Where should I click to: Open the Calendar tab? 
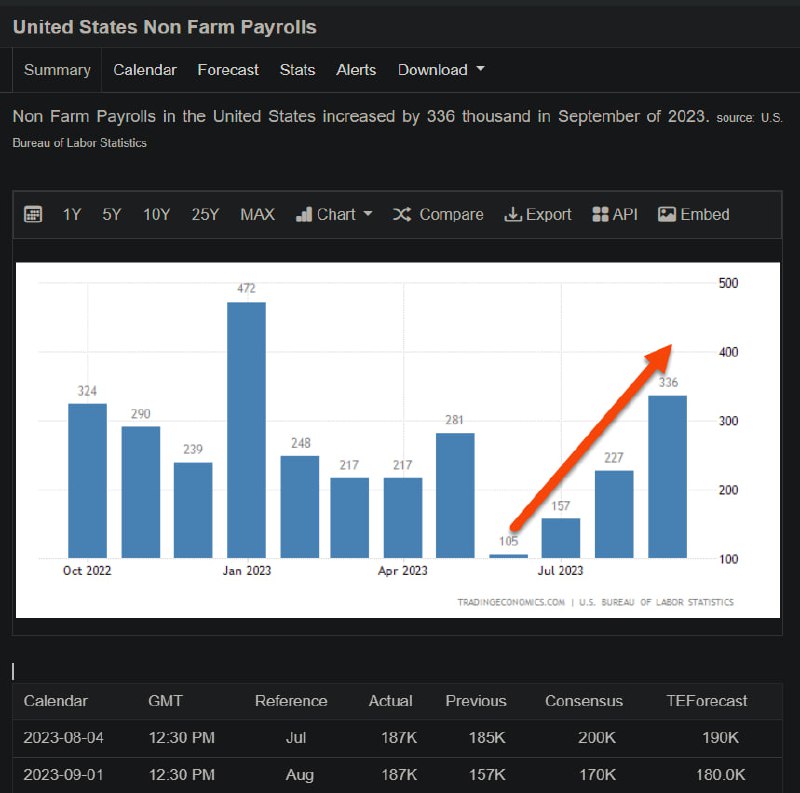coord(145,70)
